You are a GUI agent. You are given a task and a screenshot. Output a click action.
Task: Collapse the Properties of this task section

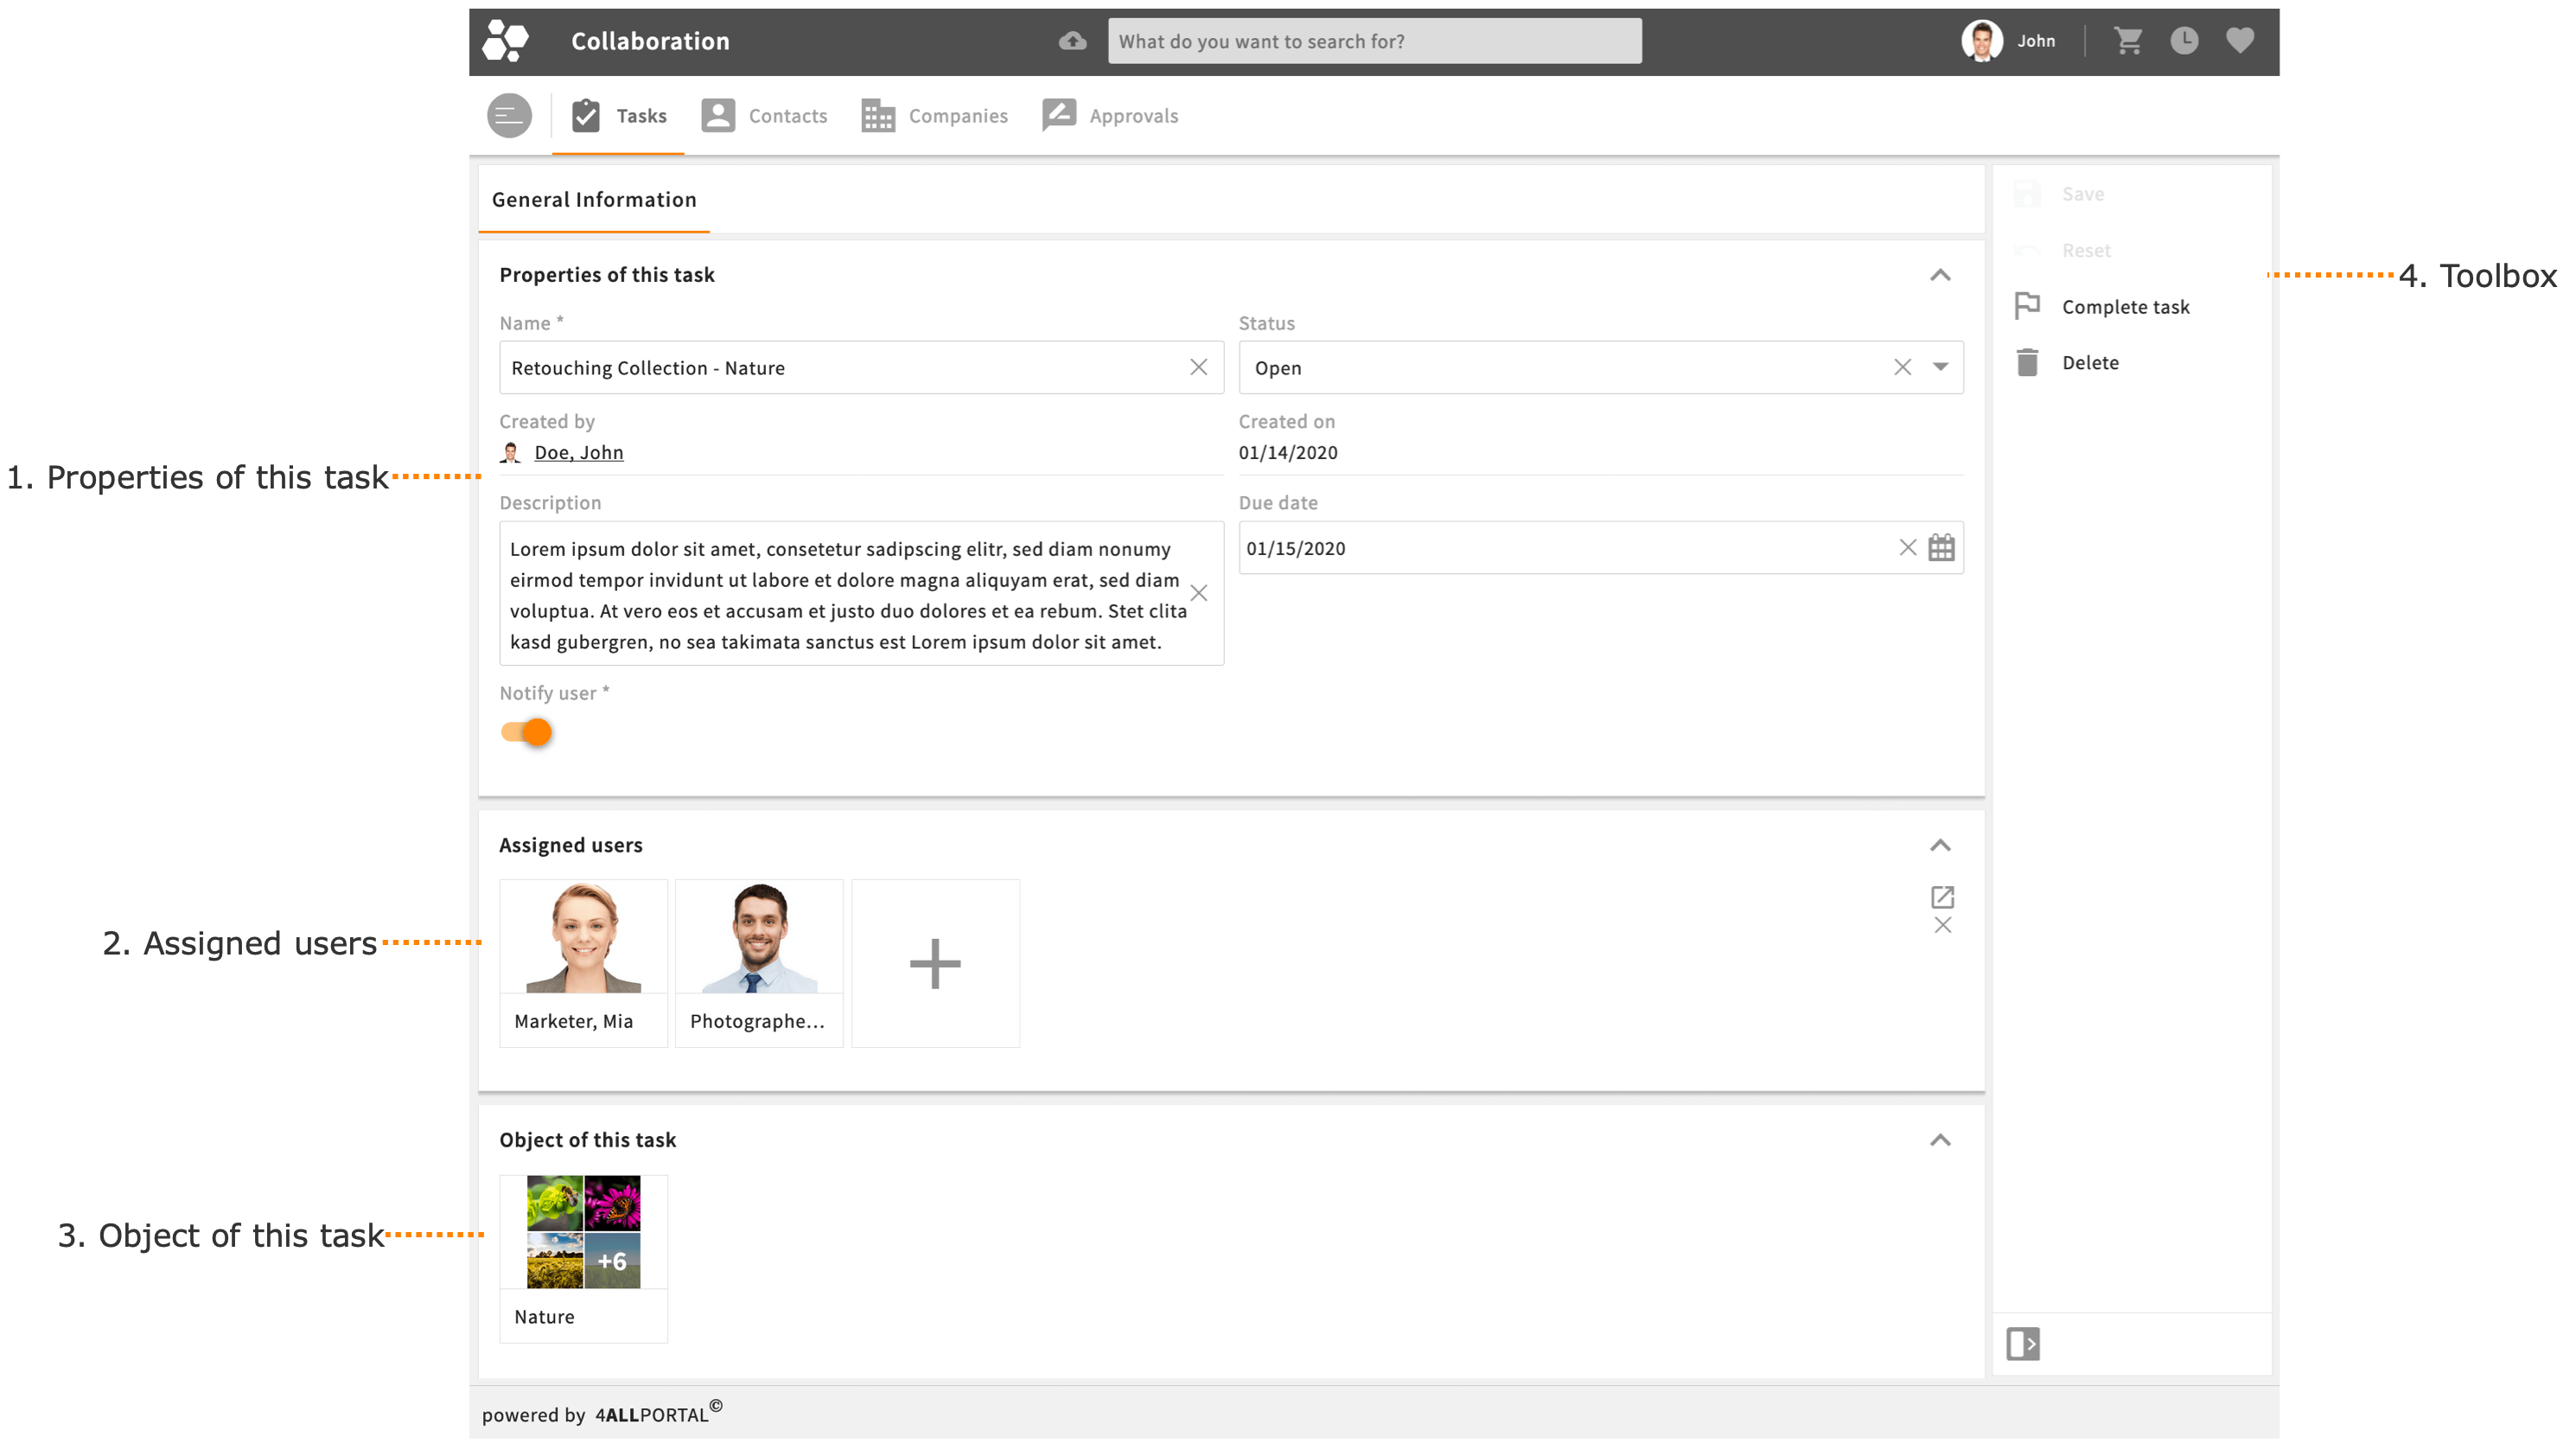1941,274
